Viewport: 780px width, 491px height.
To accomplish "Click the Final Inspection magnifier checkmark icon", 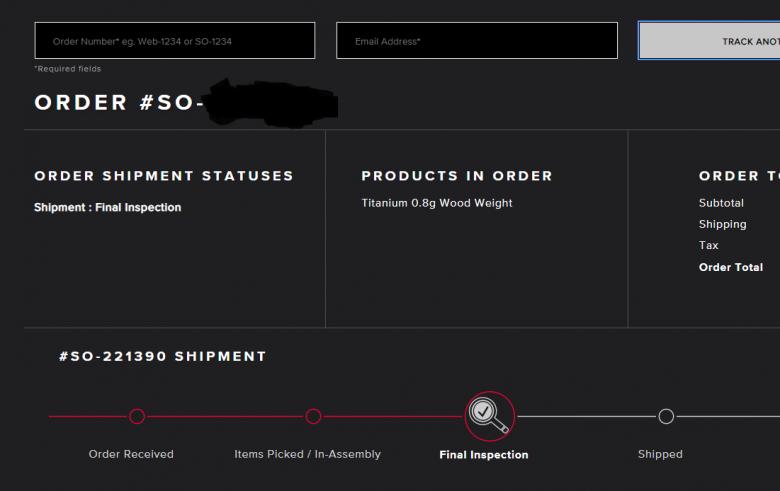I will click(489, 415).
